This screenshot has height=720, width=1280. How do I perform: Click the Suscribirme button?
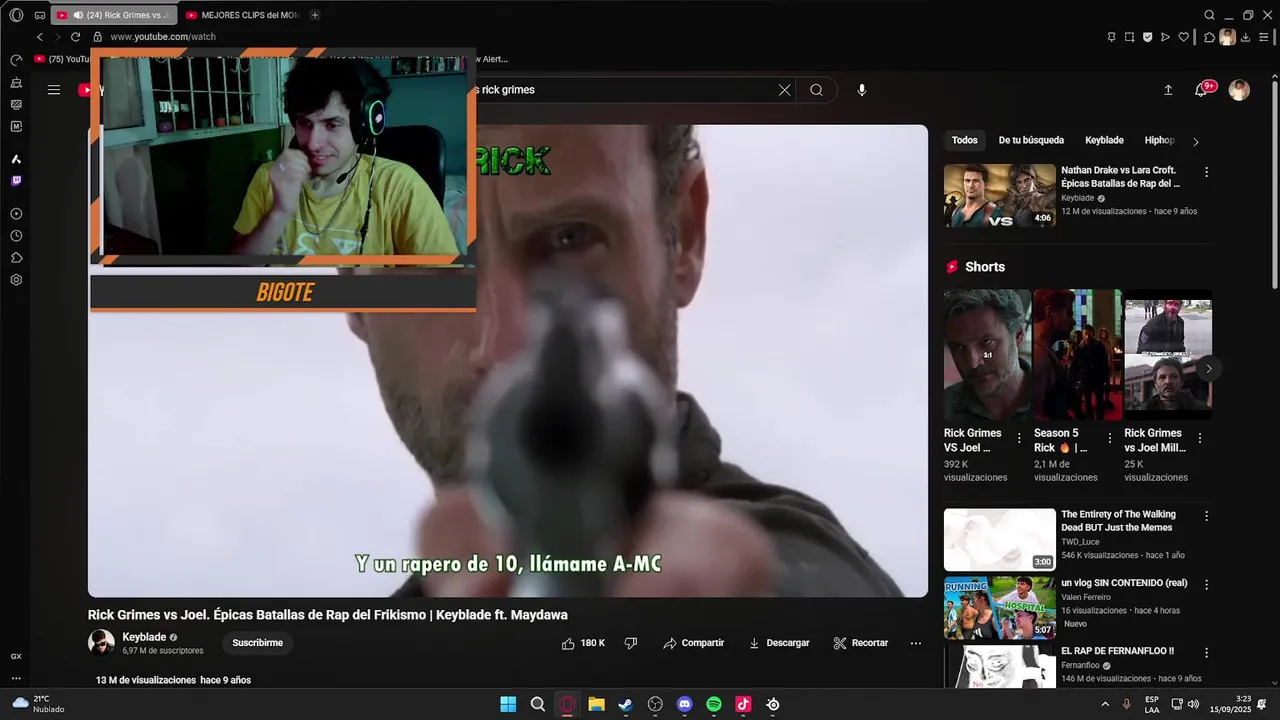[x=257, y=643]
